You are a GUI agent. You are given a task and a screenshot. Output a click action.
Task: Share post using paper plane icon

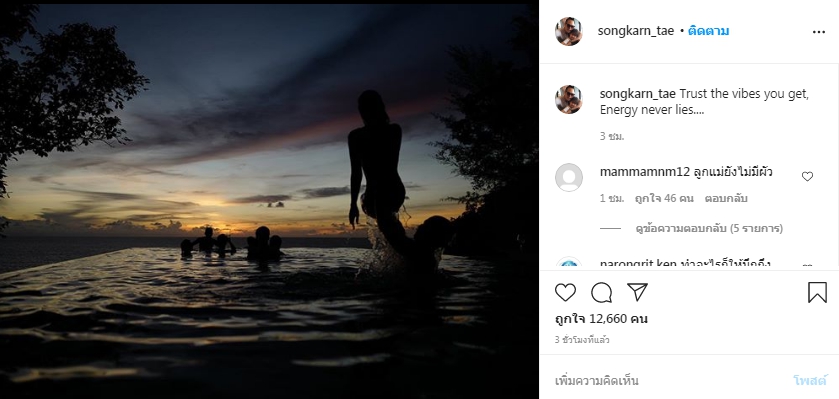click(x=637, y=293)
